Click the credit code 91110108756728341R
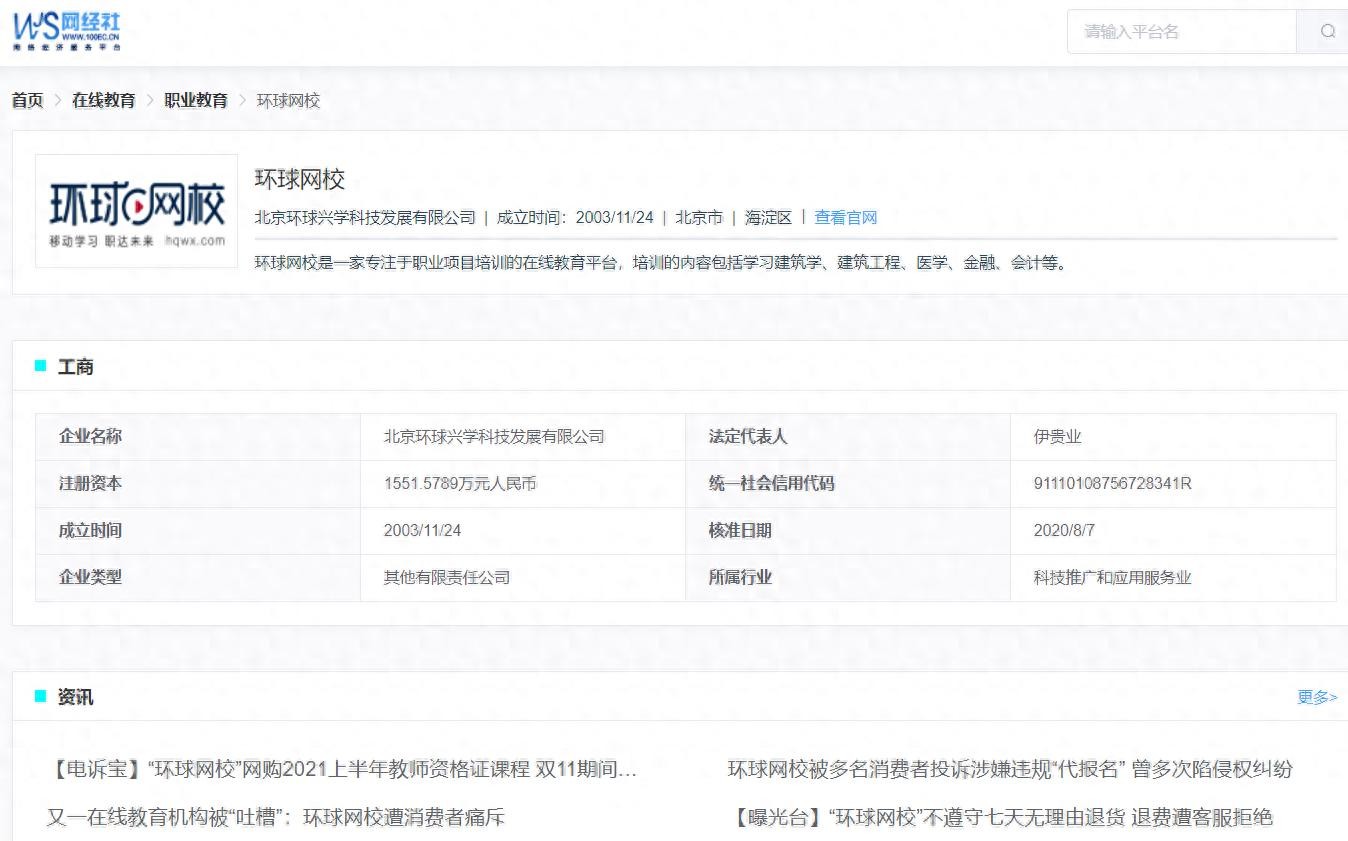The height and width of the screenshot is (841, 1348). pos(1112,484)
